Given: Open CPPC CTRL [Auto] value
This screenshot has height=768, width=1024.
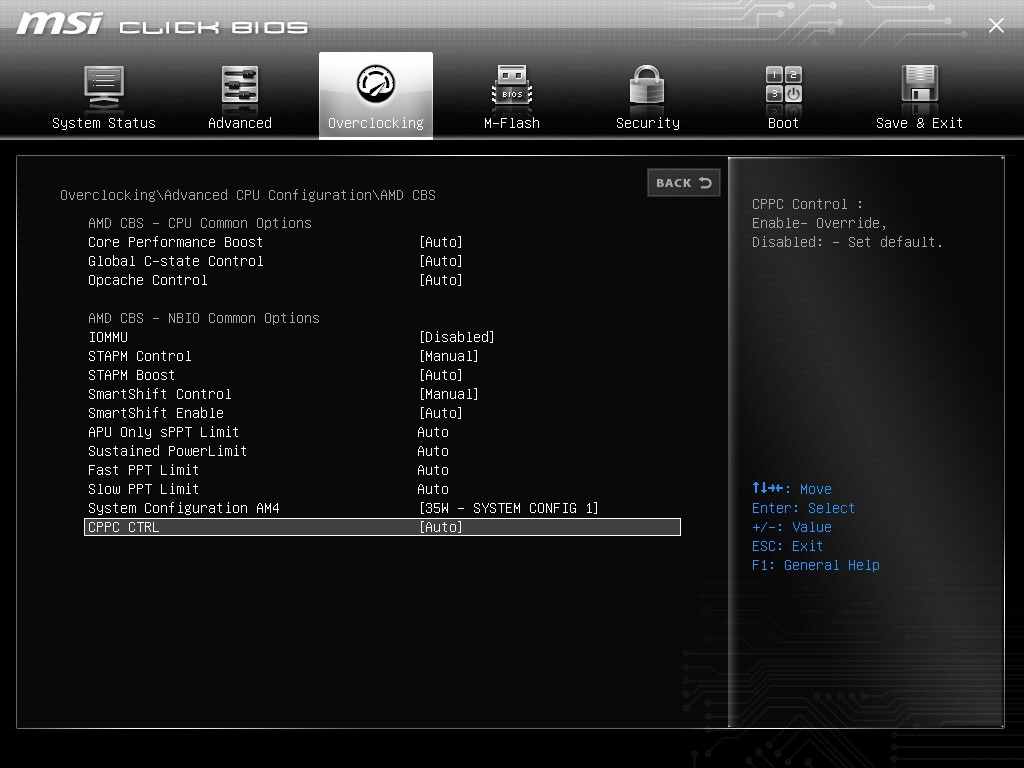Looking at the screenshot, I should pyautogui.click(x=441, y=527).
